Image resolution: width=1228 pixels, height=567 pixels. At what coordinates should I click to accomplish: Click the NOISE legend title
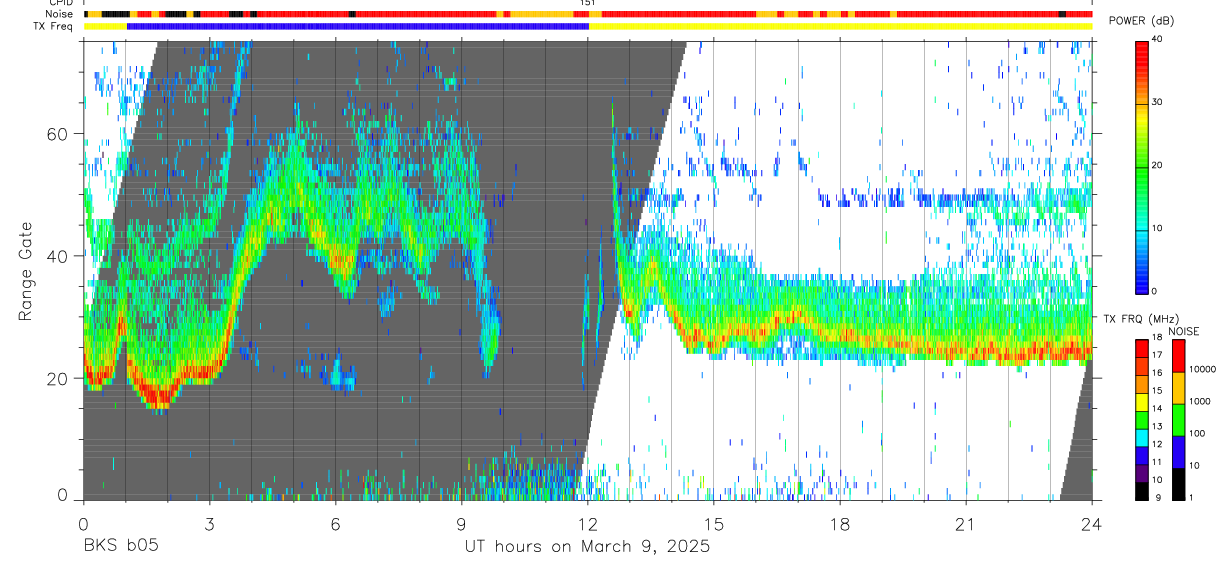tap(1184, 331)
